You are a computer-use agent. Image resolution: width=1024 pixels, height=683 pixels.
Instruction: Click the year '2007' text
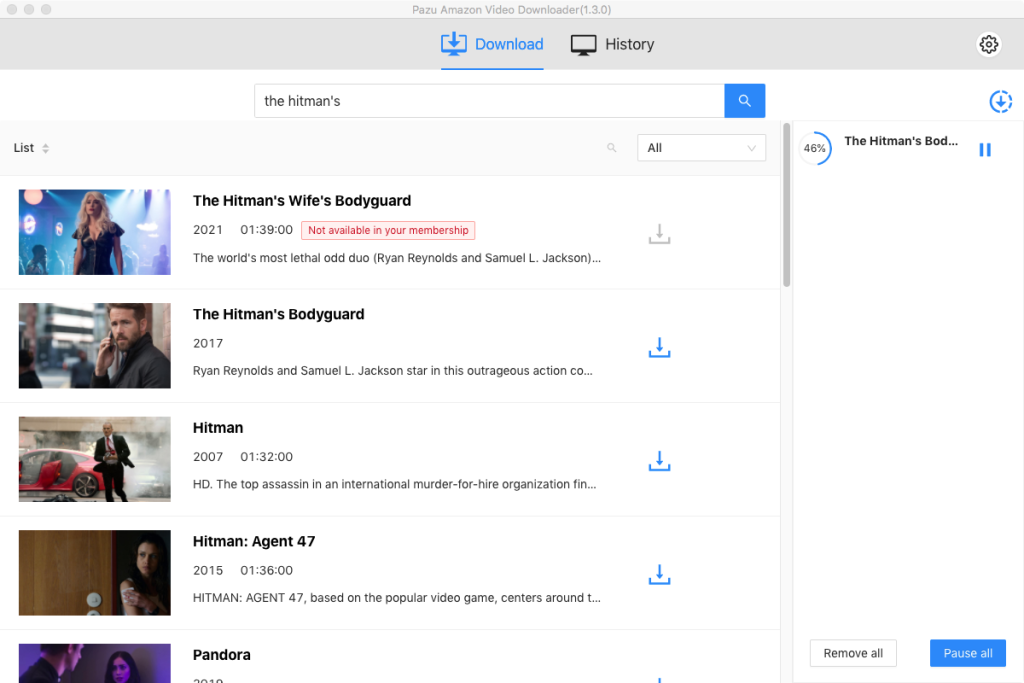[x=208, y=457]
